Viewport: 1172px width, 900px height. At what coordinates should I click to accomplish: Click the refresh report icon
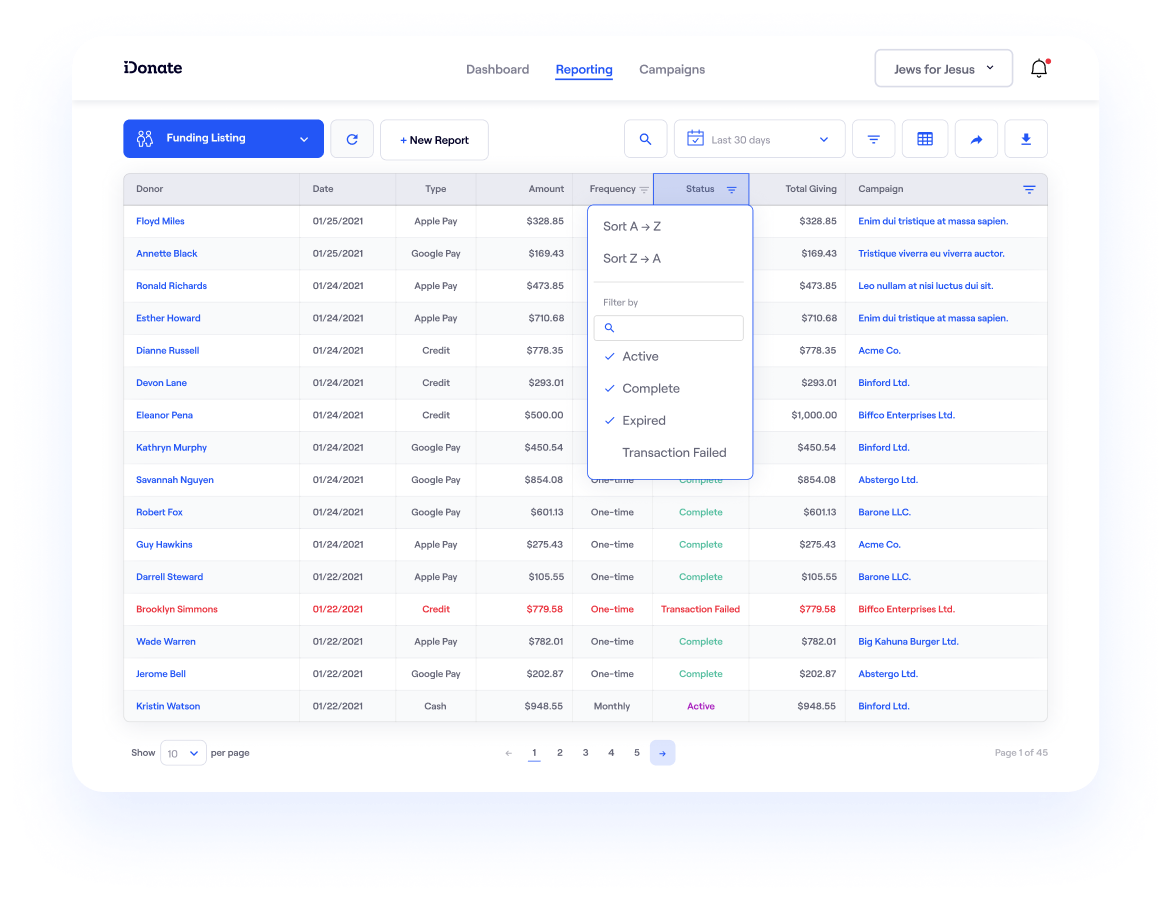click(x=352, y=139)
